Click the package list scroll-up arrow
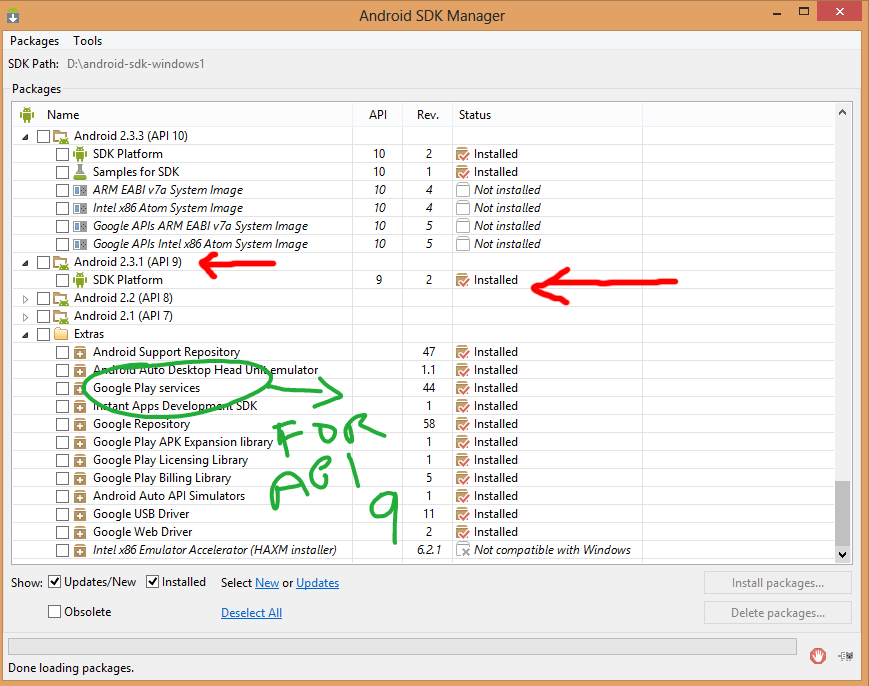869x686 pixels. point(842,112)
